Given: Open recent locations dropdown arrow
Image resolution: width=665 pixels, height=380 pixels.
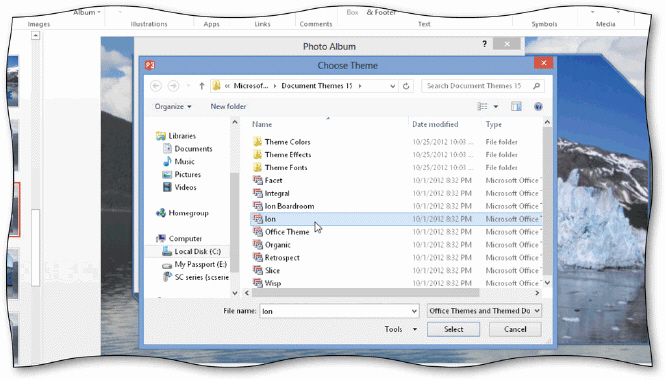Looking at the screenshot, I should 188,86.
